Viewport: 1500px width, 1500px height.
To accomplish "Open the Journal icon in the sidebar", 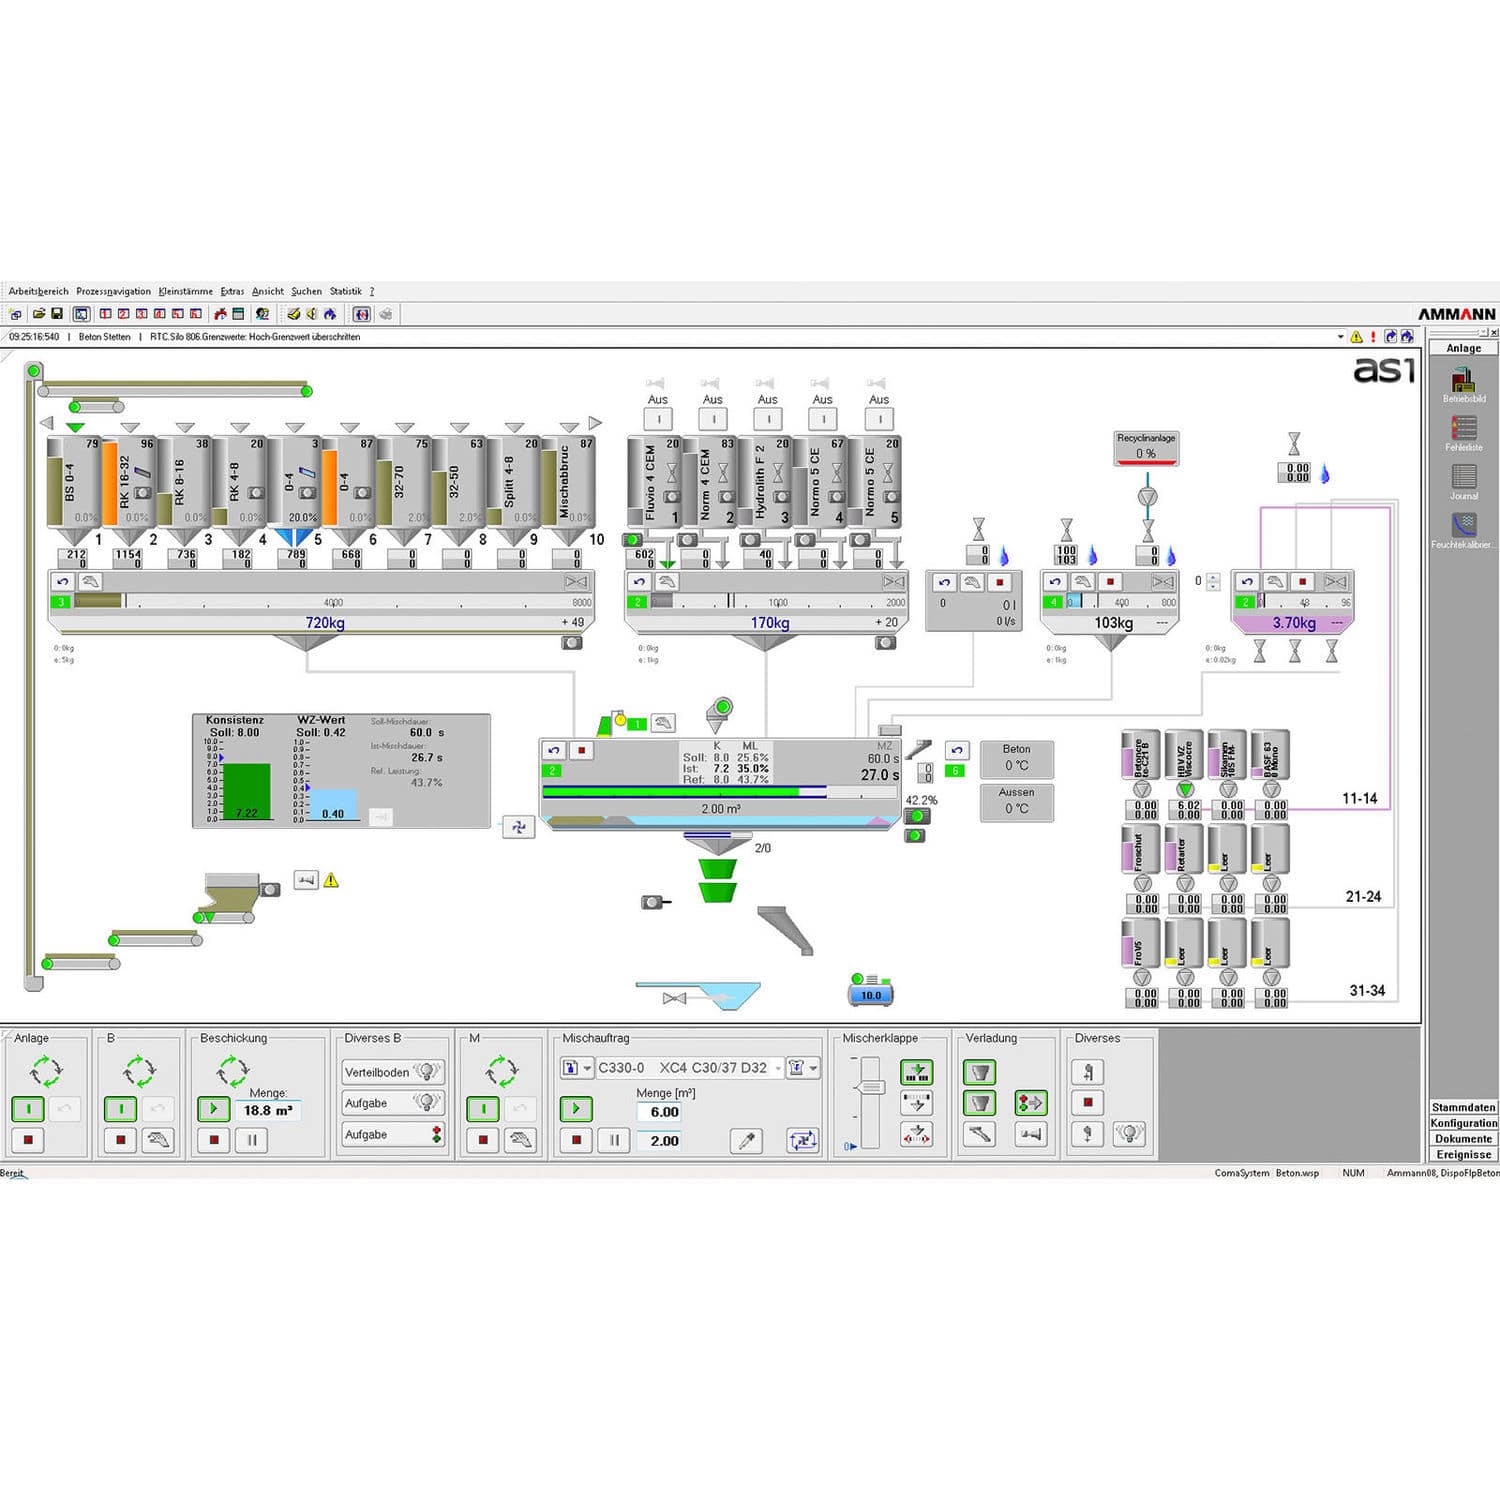I will 1464,476.
